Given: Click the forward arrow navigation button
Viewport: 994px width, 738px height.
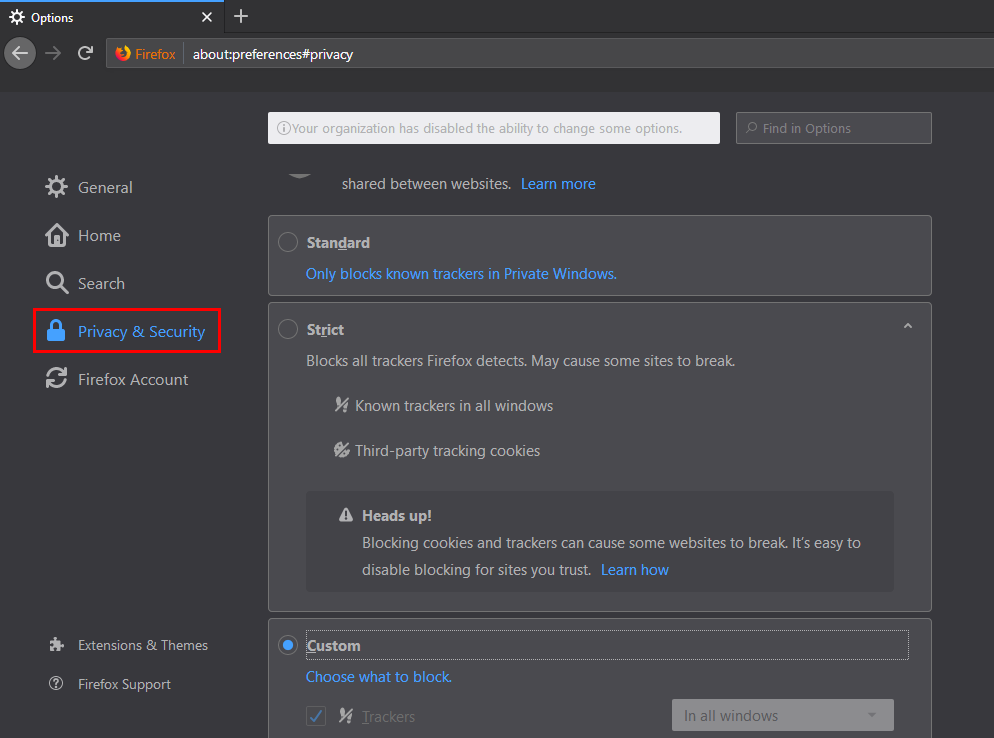Looking at the screenshot, I should [53, 53].
